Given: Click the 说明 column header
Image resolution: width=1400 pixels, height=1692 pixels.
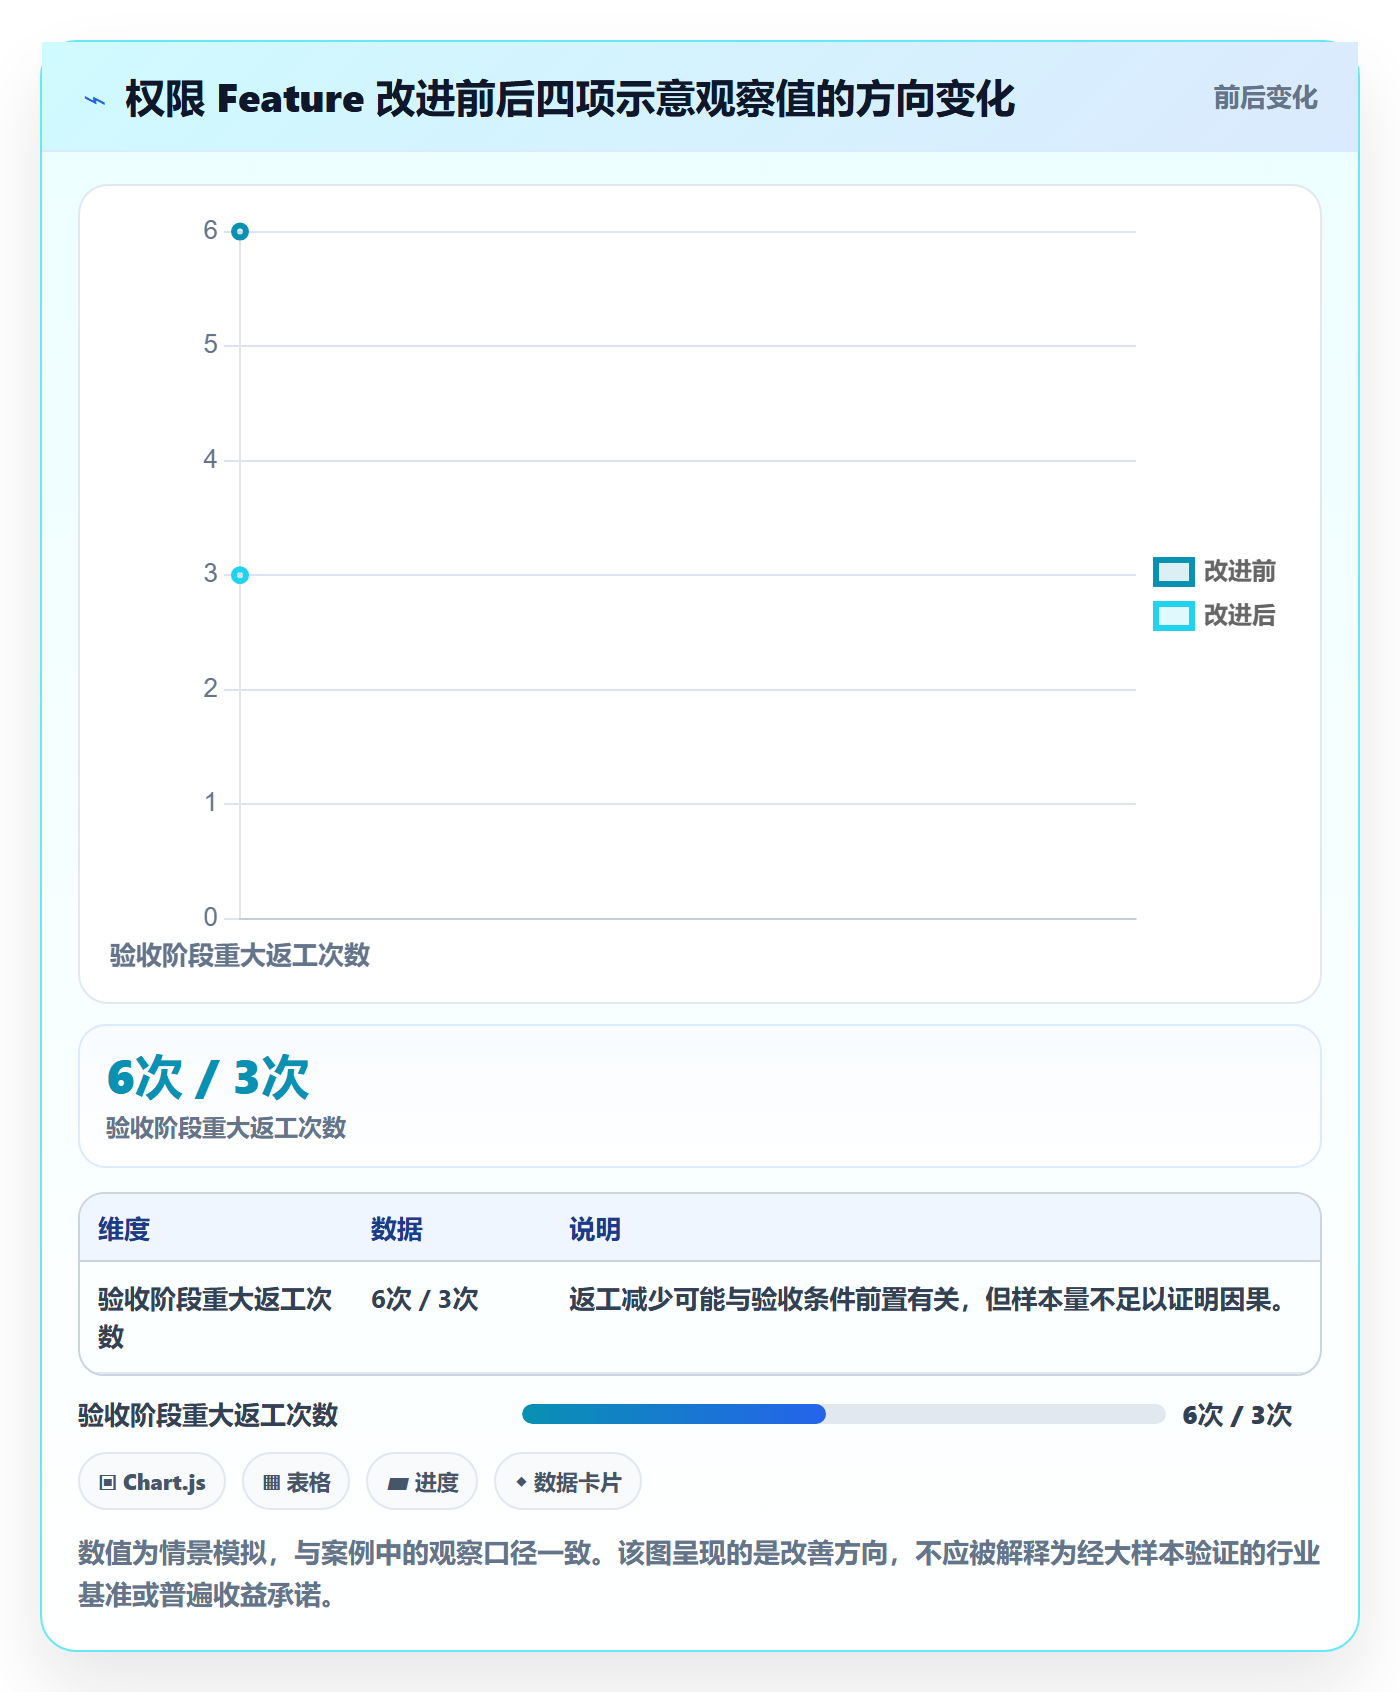Looking at the screenshot, I should [595, 1229].
